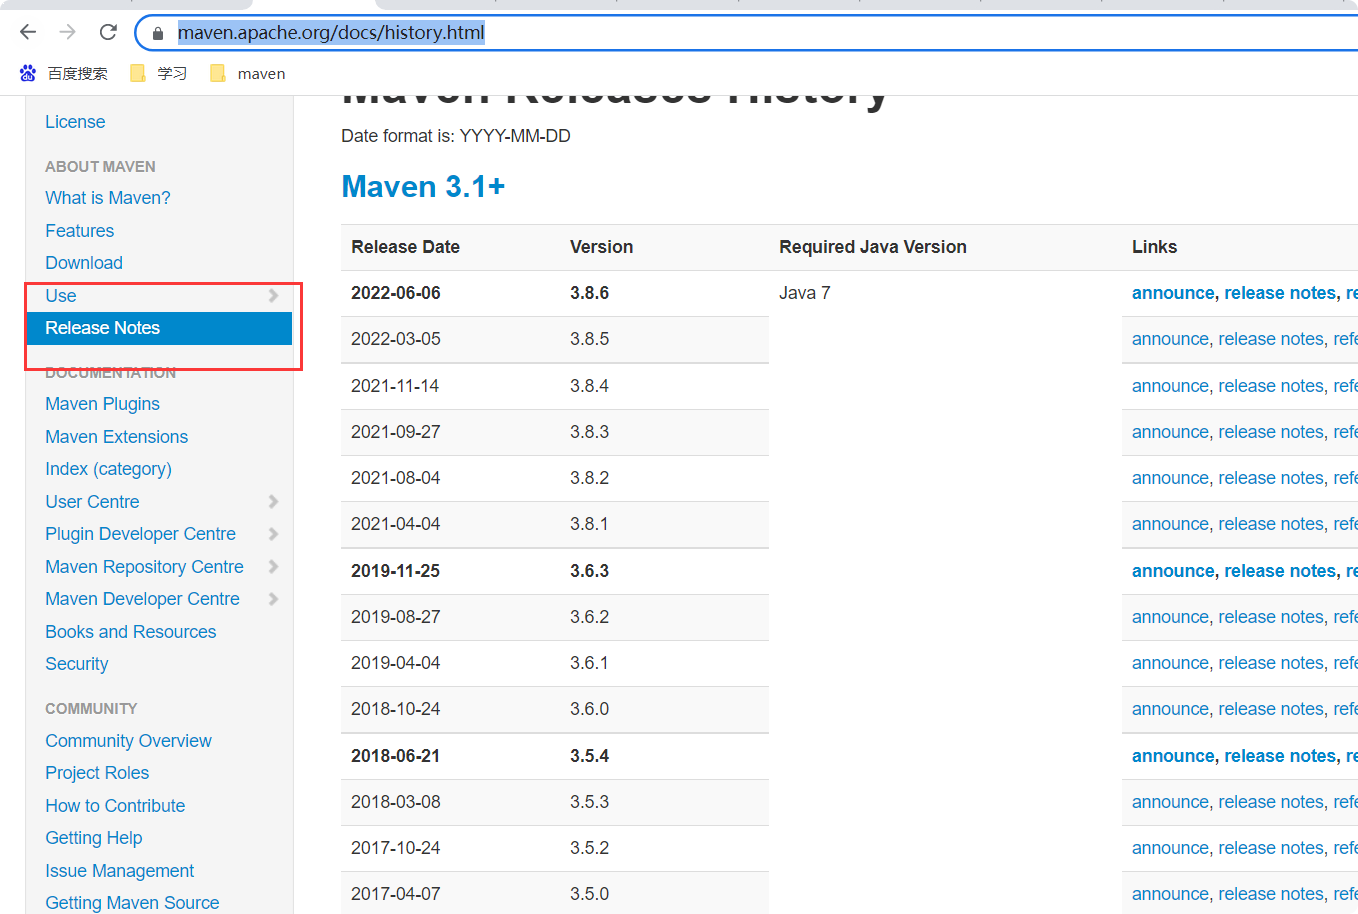Click the Java 7 cell
The width and height of the screenshot is (1358, 914).
pos(805,293)
